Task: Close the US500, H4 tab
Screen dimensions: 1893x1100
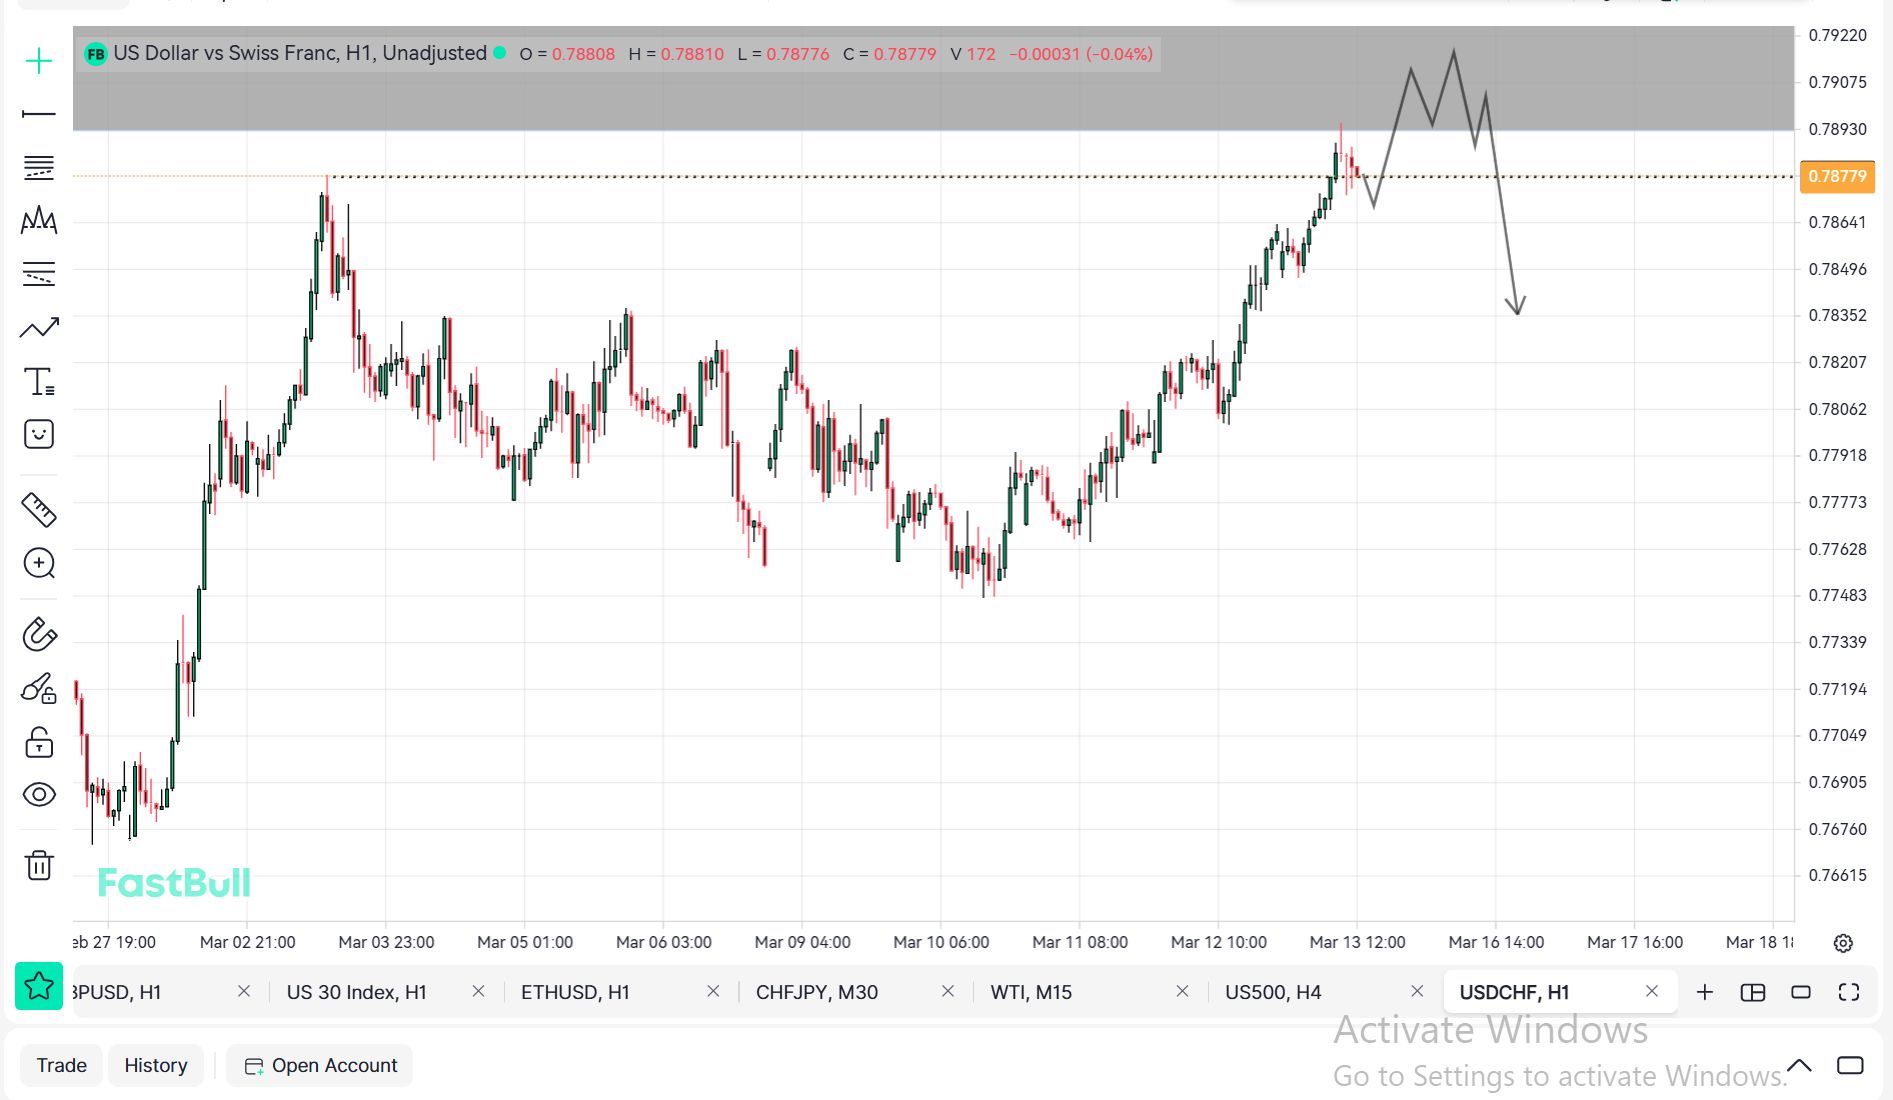Action: 1417,991
